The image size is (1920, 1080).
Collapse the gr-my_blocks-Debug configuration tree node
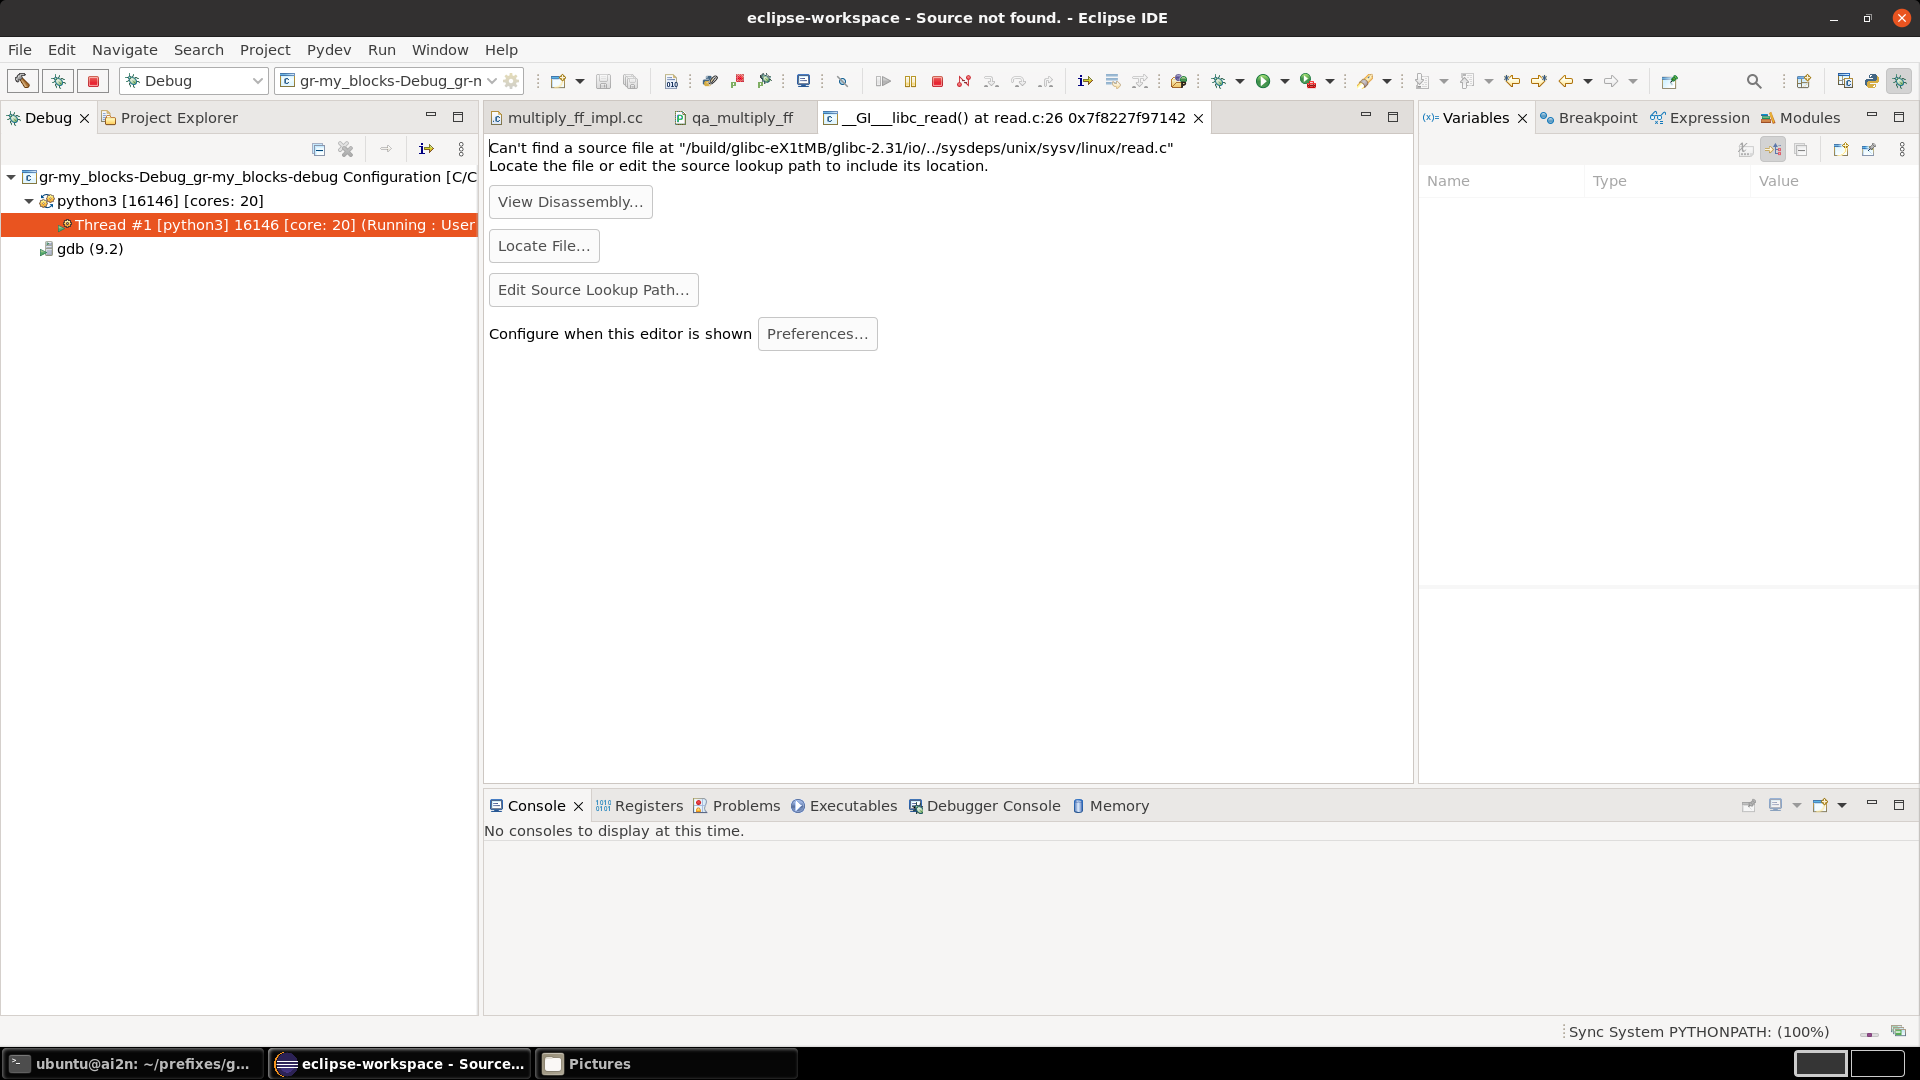[x=11, y=177]
